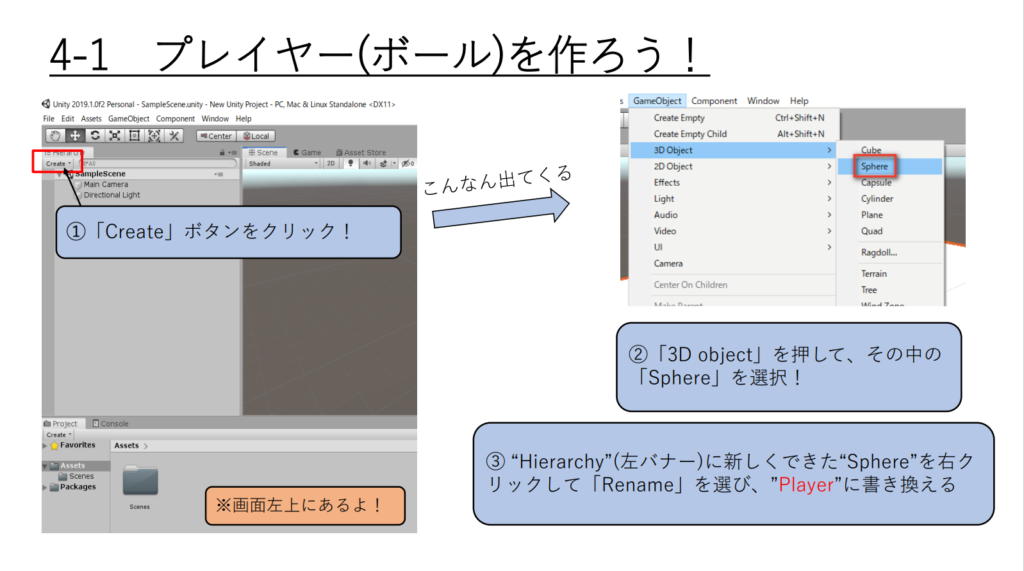1024x571 pixels.
Task: Choose Create Empty menu entry
Action: (x=733, y=118)
